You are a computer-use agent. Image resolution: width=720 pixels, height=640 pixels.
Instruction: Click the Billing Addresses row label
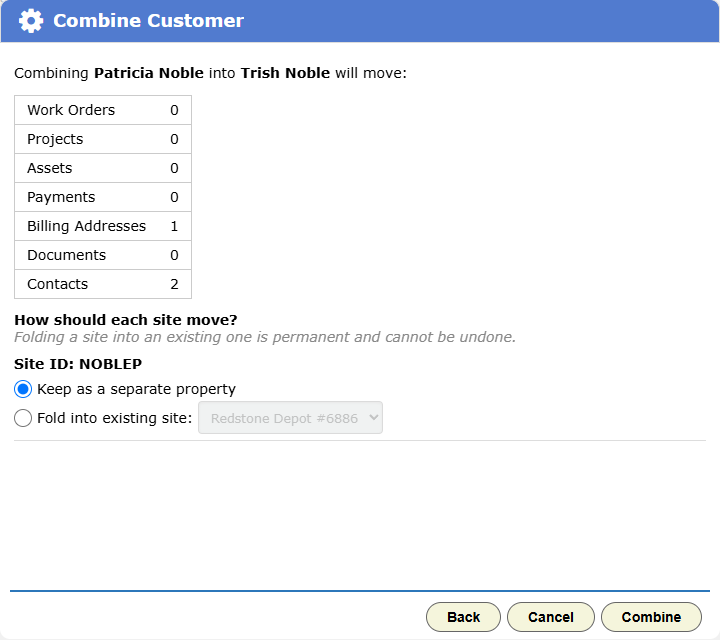click(x=86, y=226)
